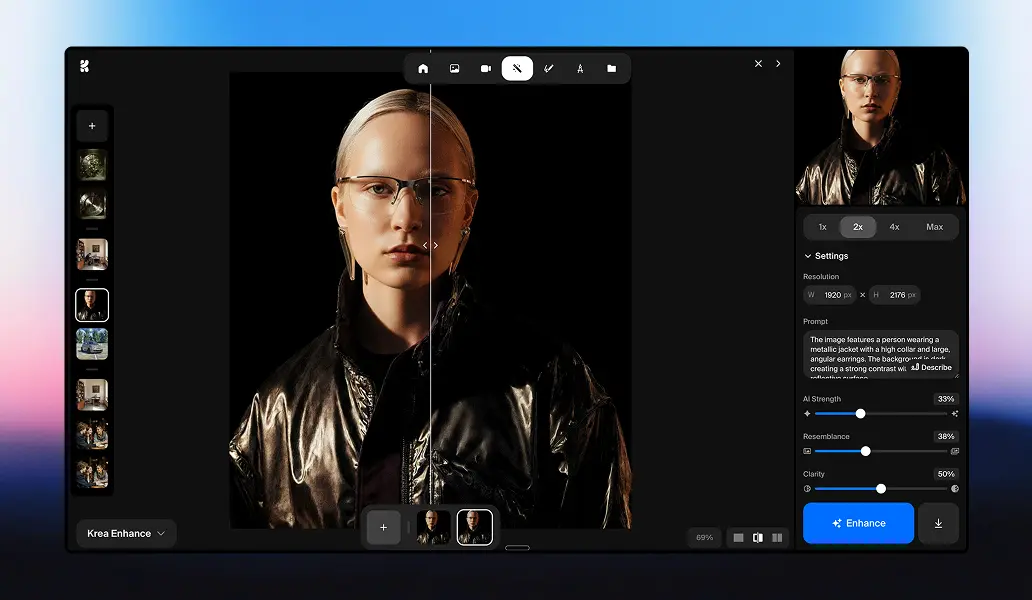Select the Edit brush tool
The height and width of the screenshot is (600, 1032).
click(549, 68)
